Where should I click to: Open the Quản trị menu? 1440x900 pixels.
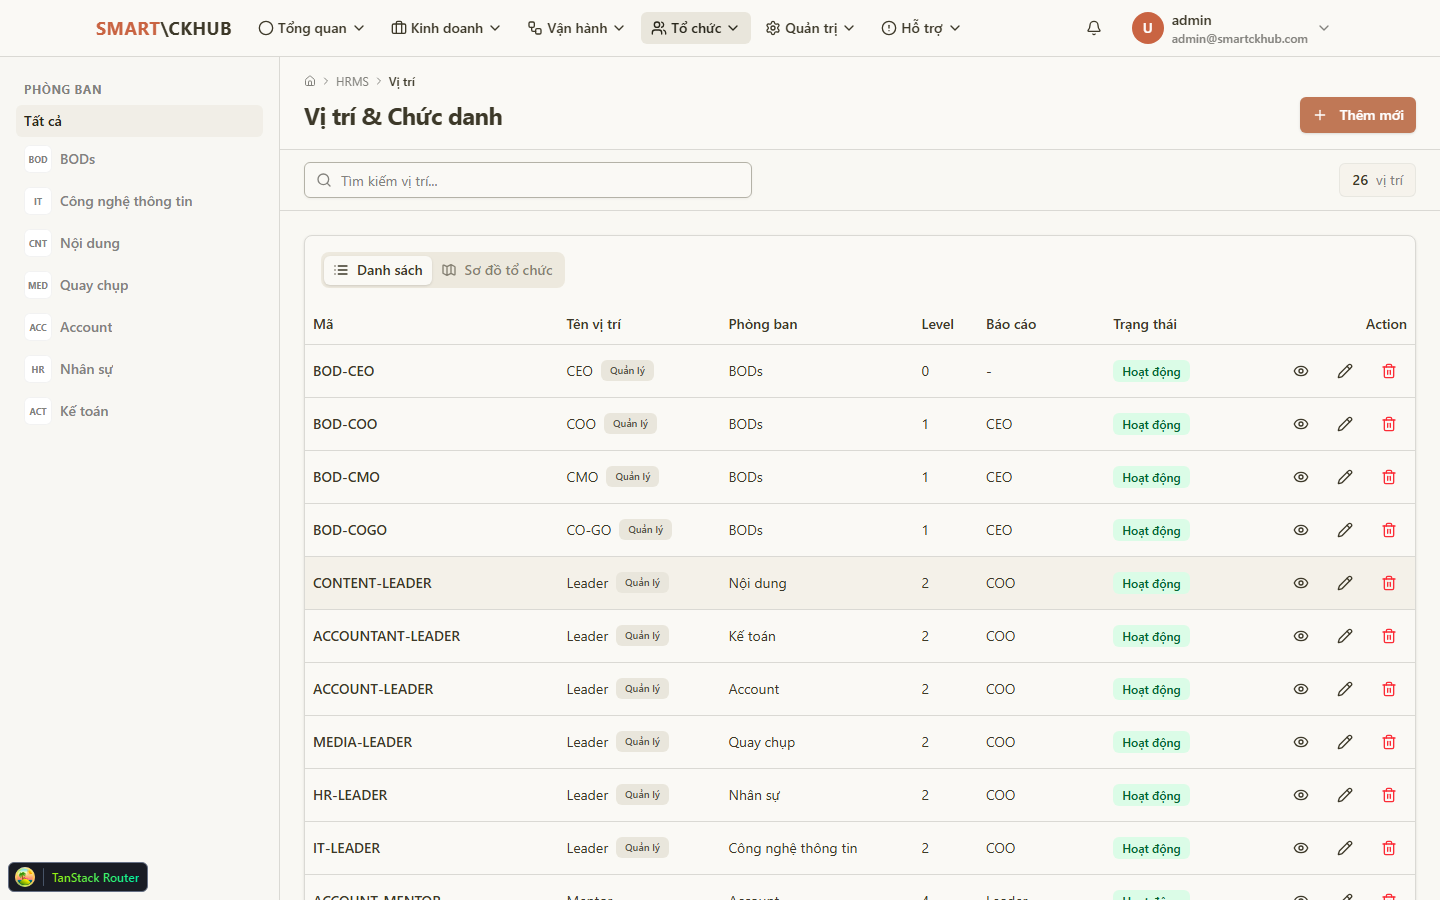[x=810, y=28]
